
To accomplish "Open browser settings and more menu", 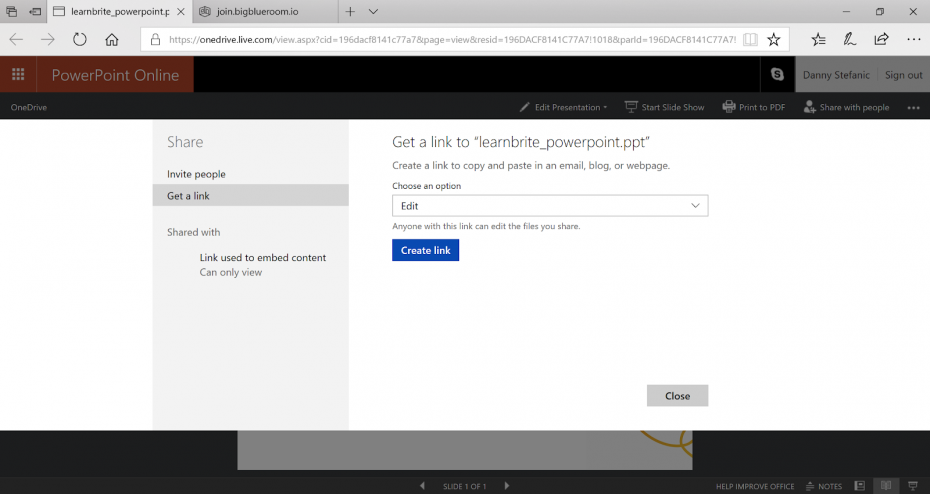I will coord(913,40).
